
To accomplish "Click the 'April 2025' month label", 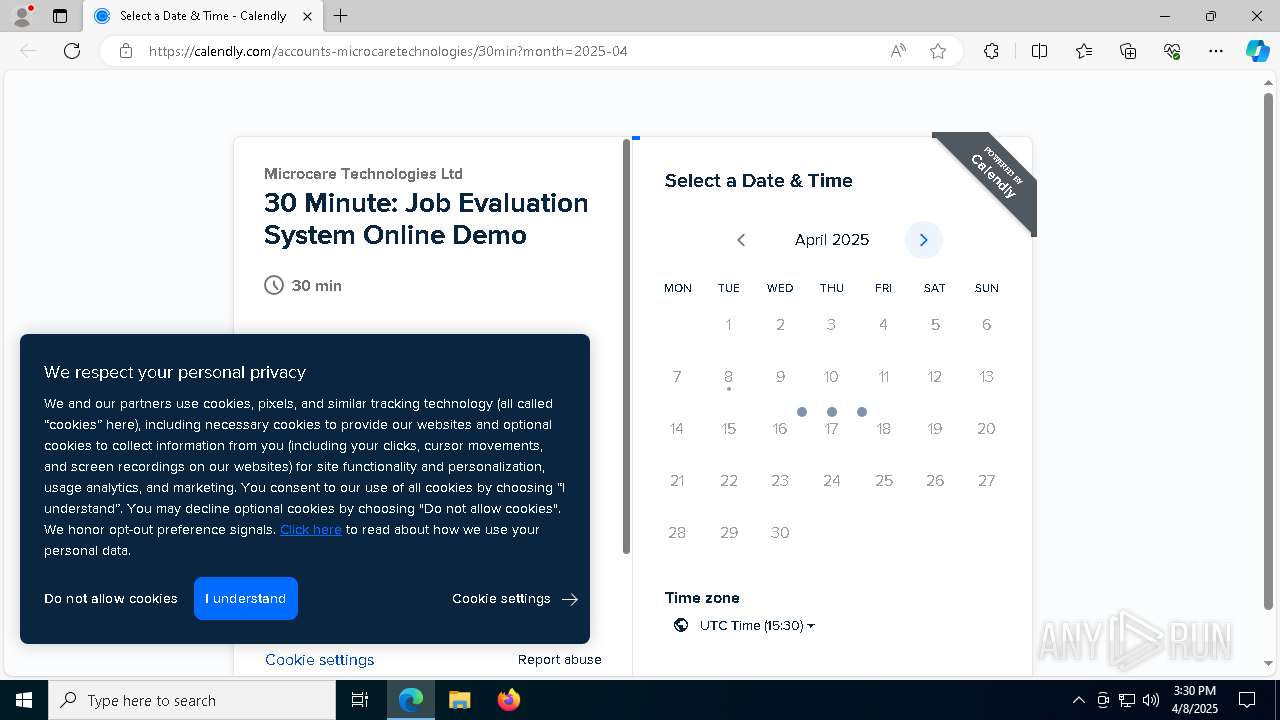I will 832,240.
